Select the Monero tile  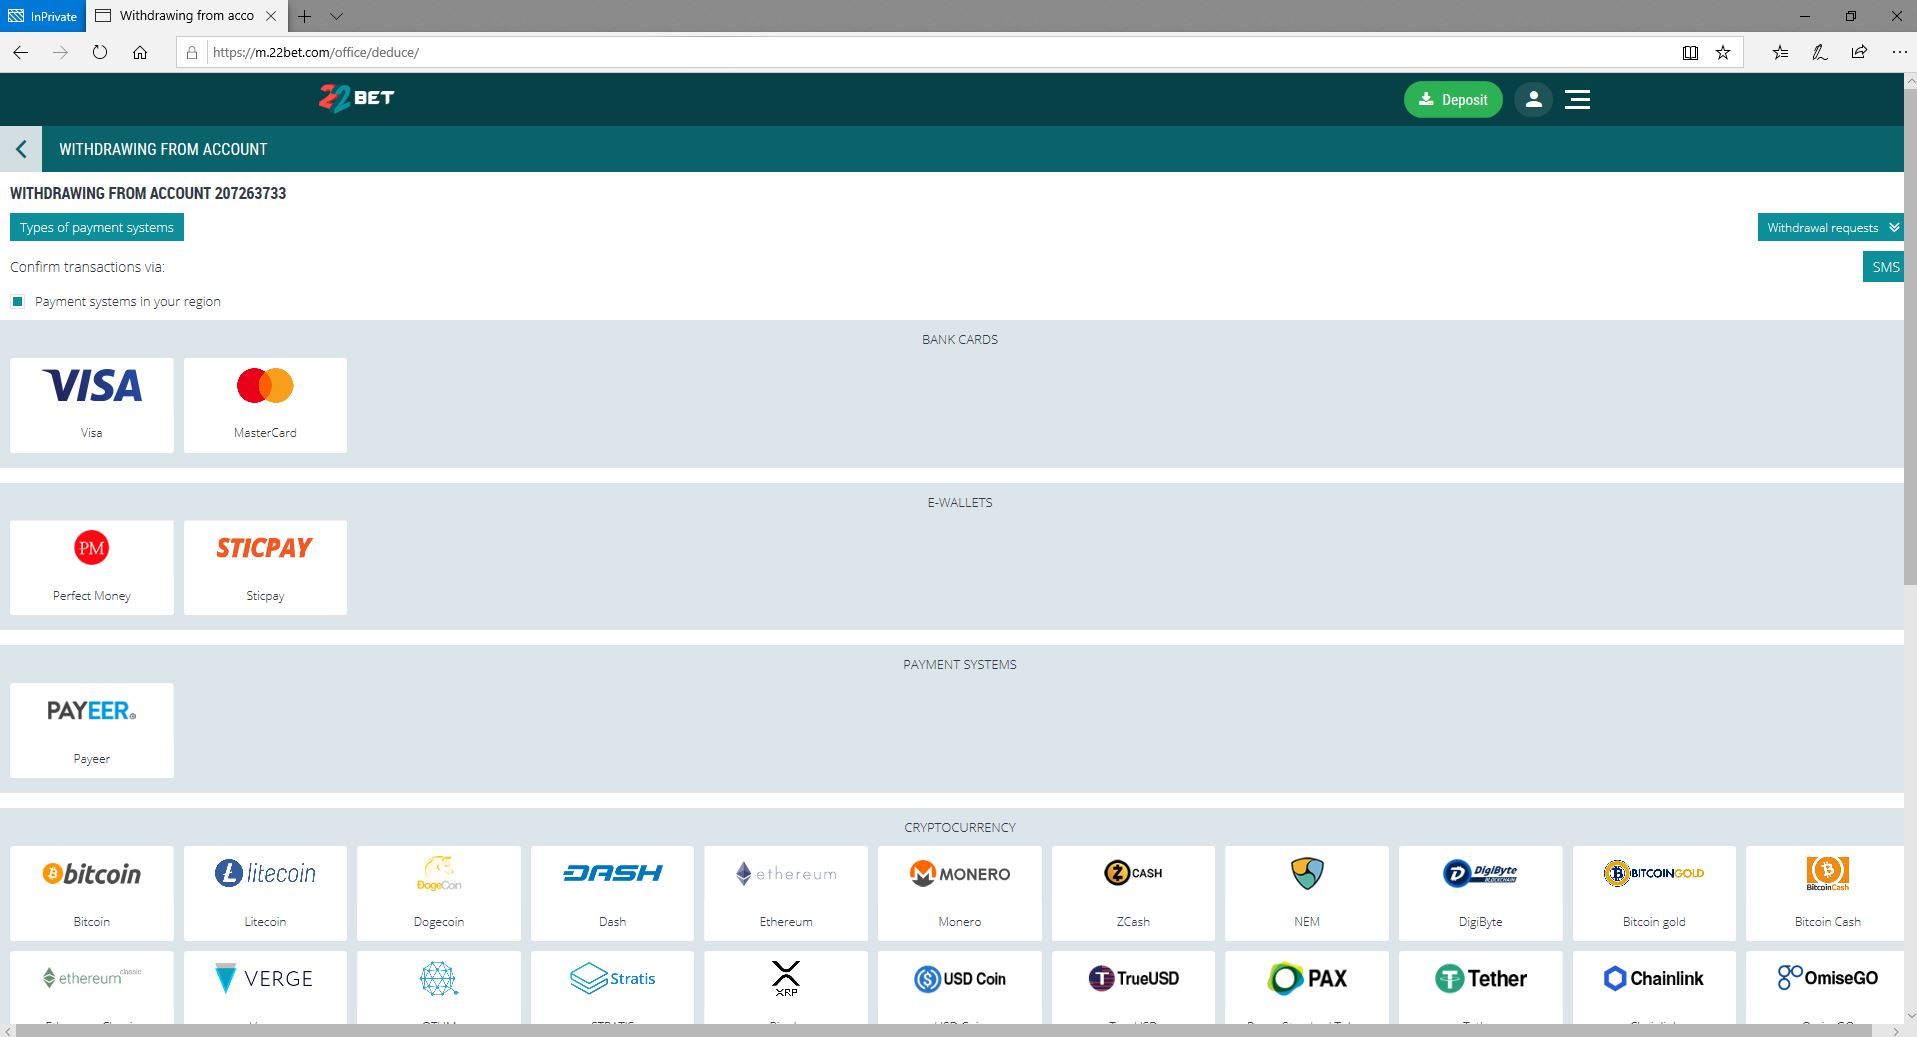coord(959,893)
